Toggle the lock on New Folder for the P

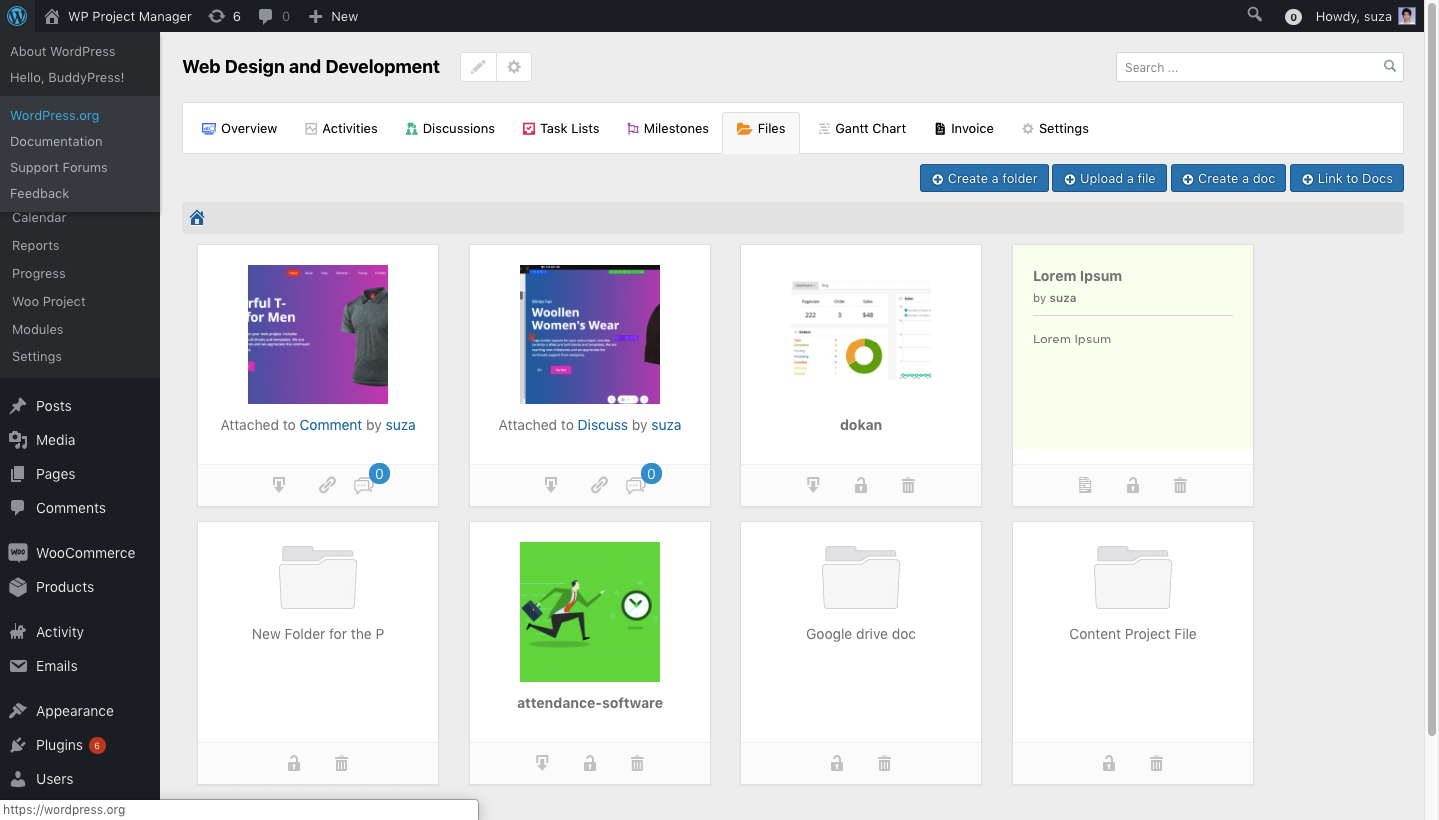click(293, 763)
